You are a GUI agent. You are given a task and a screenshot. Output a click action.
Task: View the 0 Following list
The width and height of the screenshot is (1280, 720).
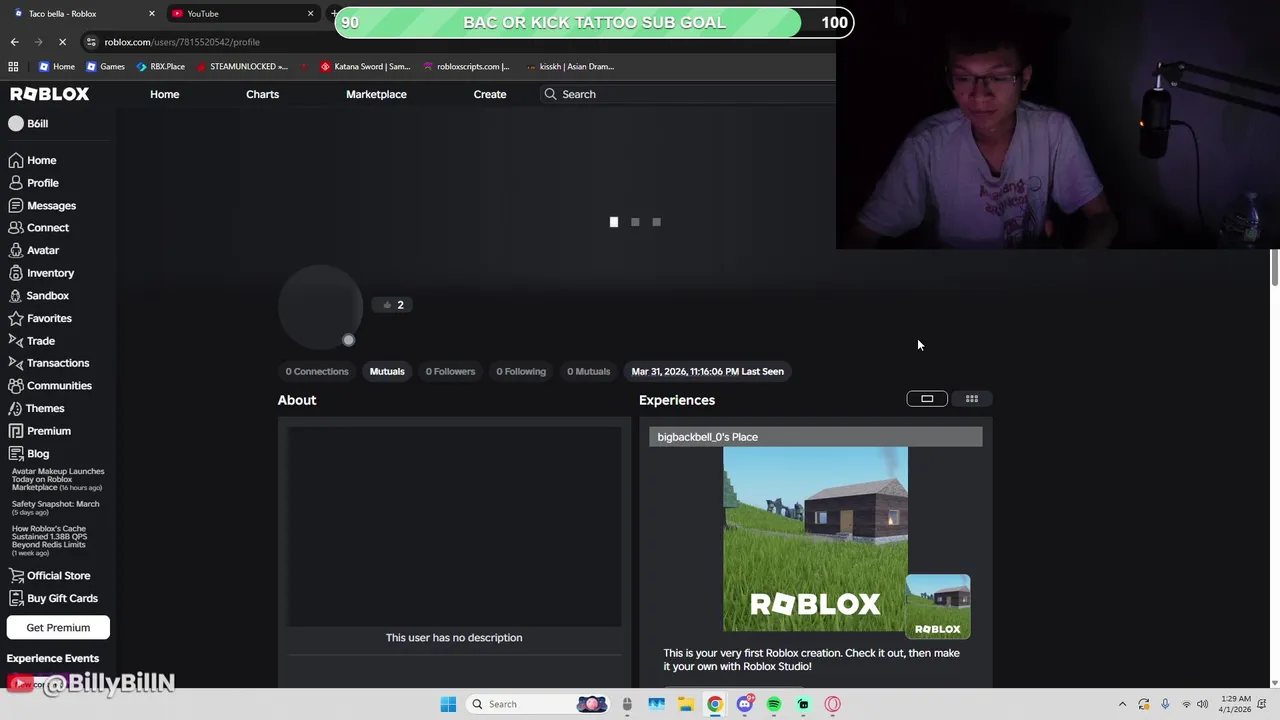tap(521, 371)
